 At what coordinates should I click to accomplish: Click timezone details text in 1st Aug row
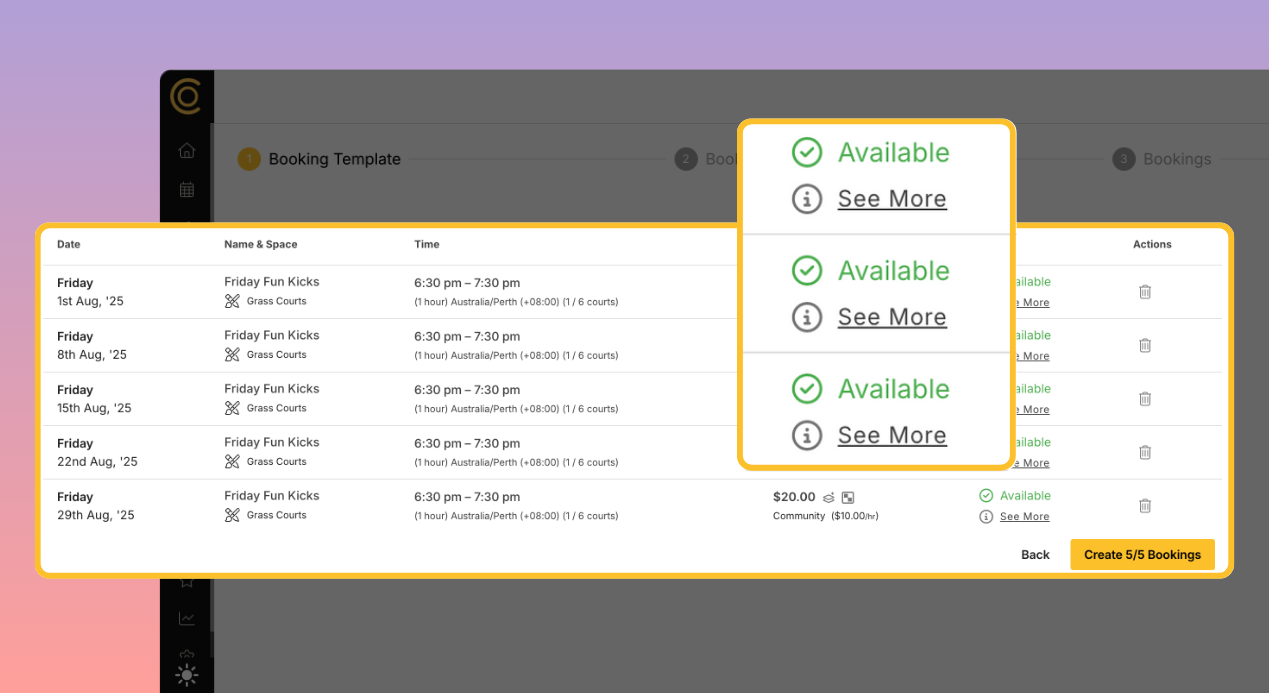[516, 302]
